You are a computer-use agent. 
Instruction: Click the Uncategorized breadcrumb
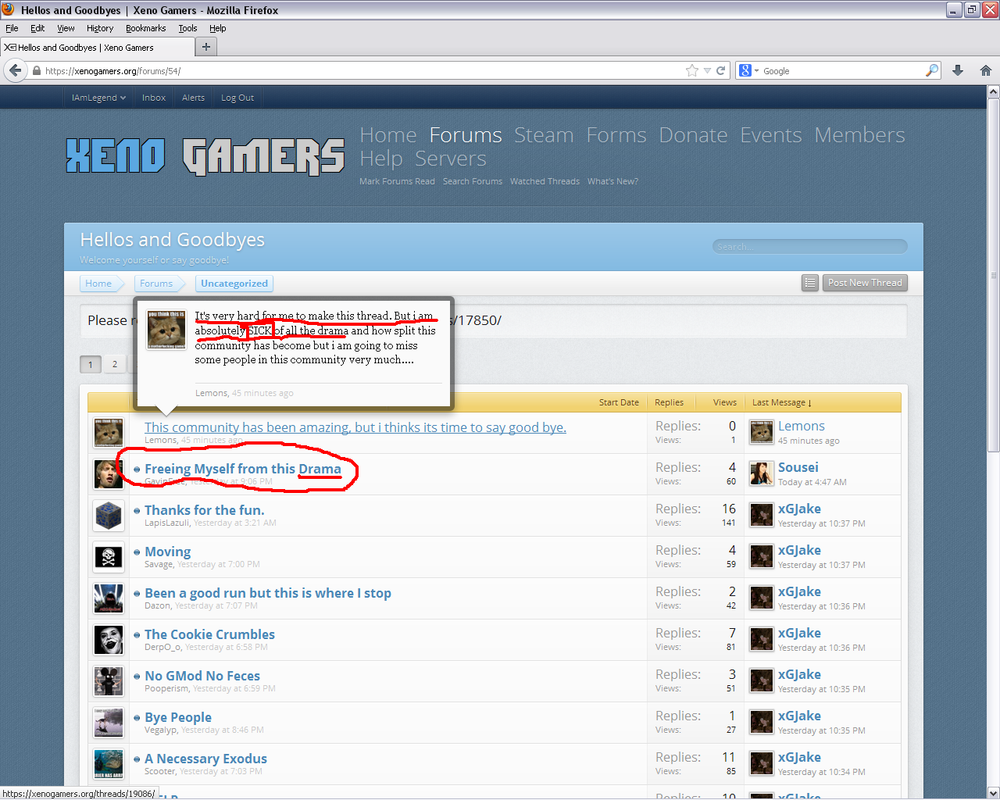(234, 283)
